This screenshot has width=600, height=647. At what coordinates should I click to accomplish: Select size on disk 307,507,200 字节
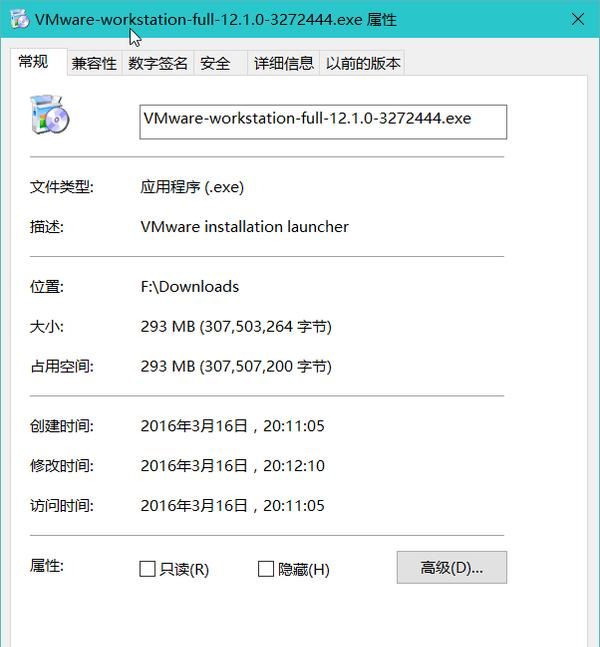pos(268,366)
